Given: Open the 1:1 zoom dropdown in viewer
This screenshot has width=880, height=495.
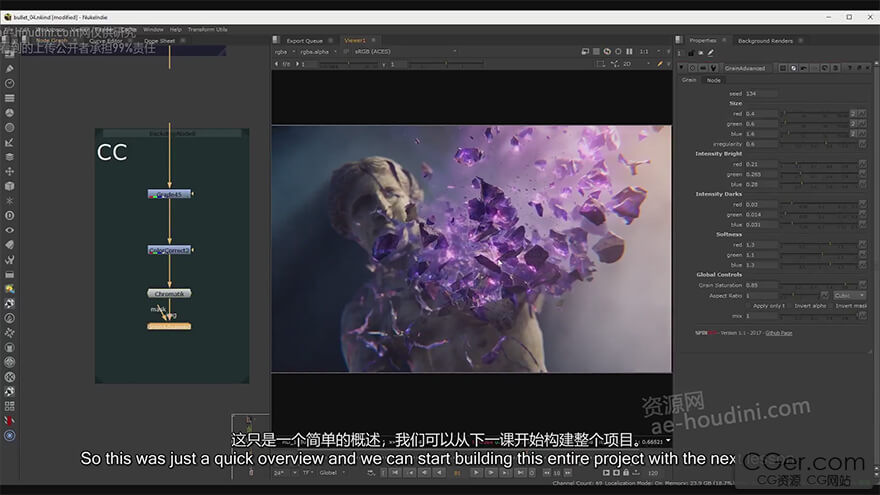Looking at the screenshot, I should 650,52.
